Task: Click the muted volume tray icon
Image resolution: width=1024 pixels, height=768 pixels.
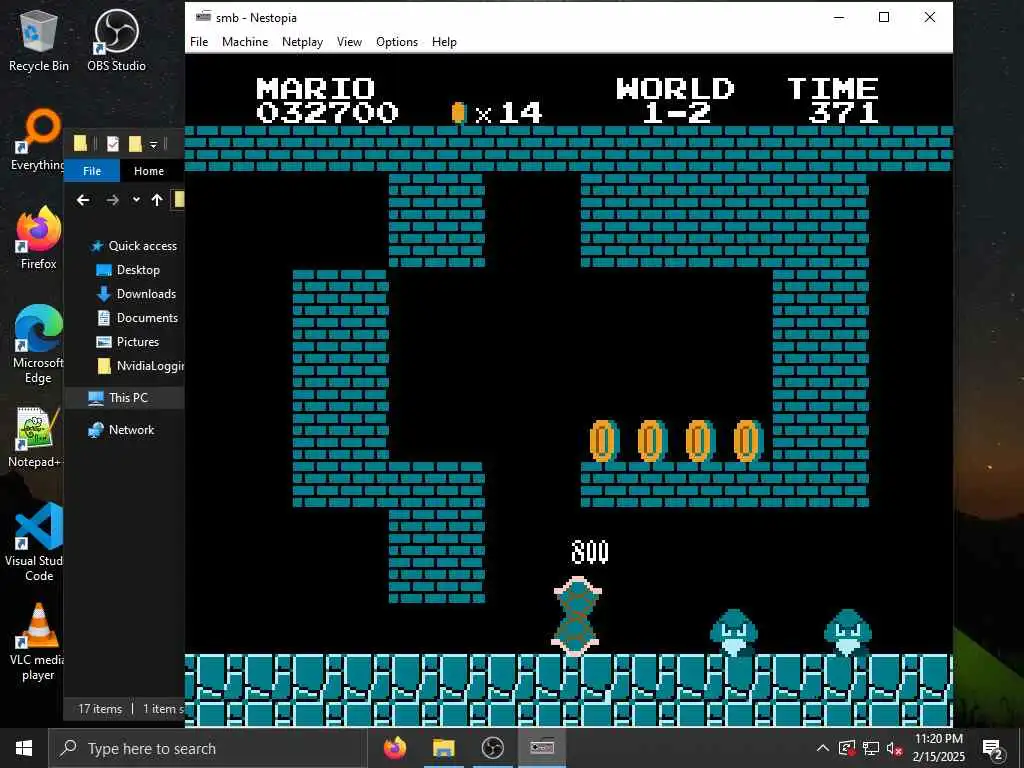Action: coord(895,749)
